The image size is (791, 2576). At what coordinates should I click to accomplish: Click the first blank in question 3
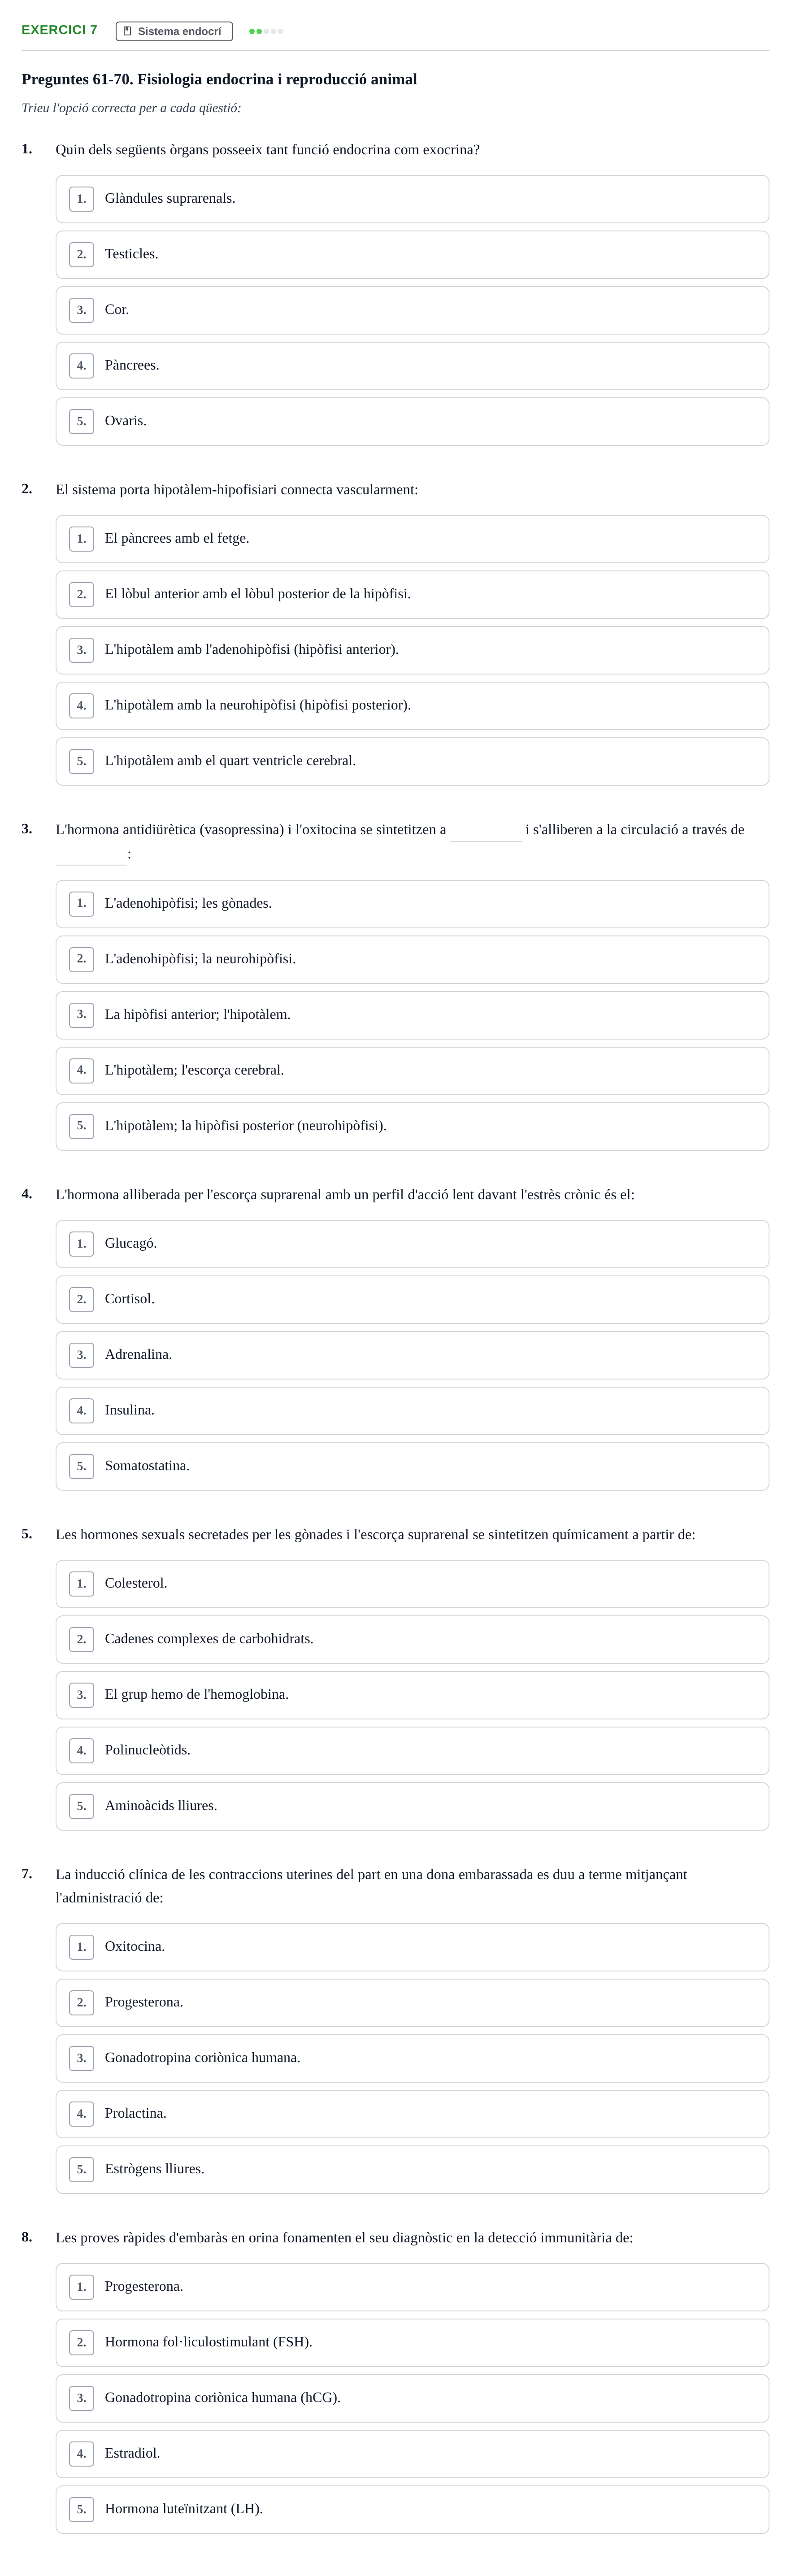[x=486, y=831]
